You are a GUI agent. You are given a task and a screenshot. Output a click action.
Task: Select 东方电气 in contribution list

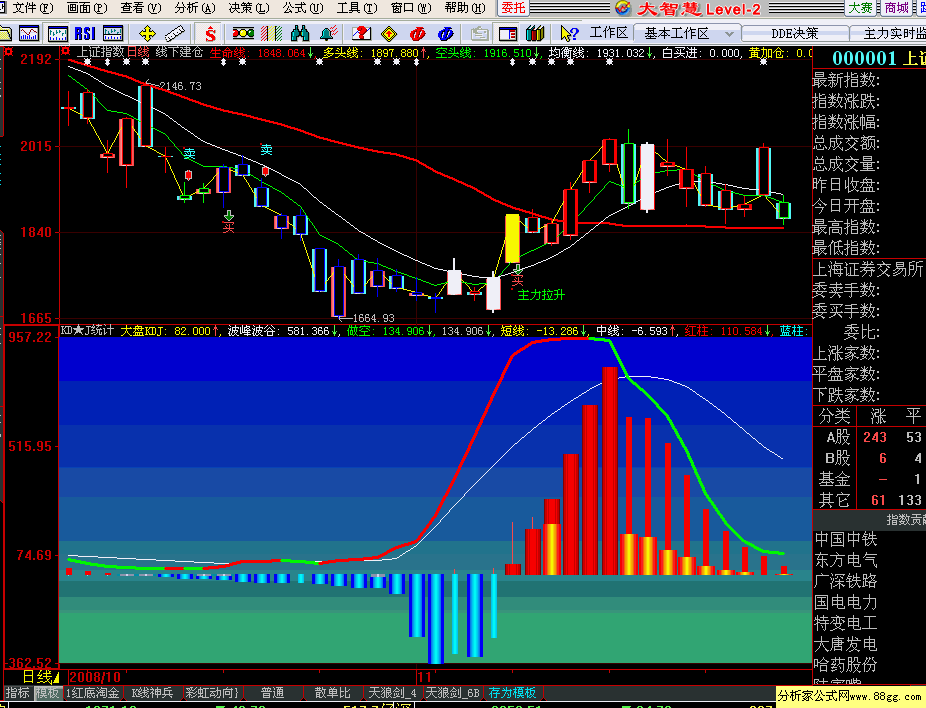click(846, 560)
